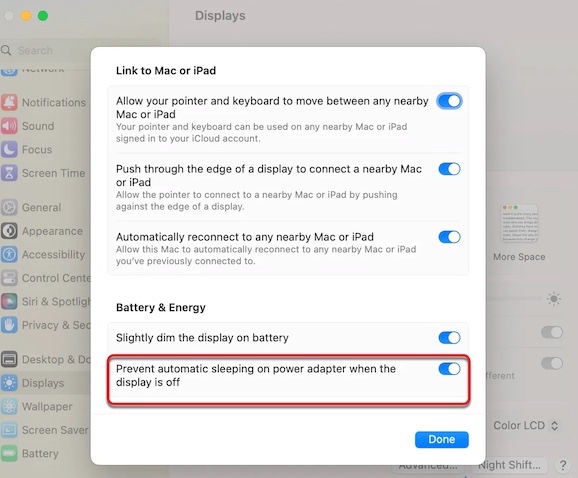578x478 pixels.
Task: Open the Focus moon icon
Action: [x=9, y=150]
